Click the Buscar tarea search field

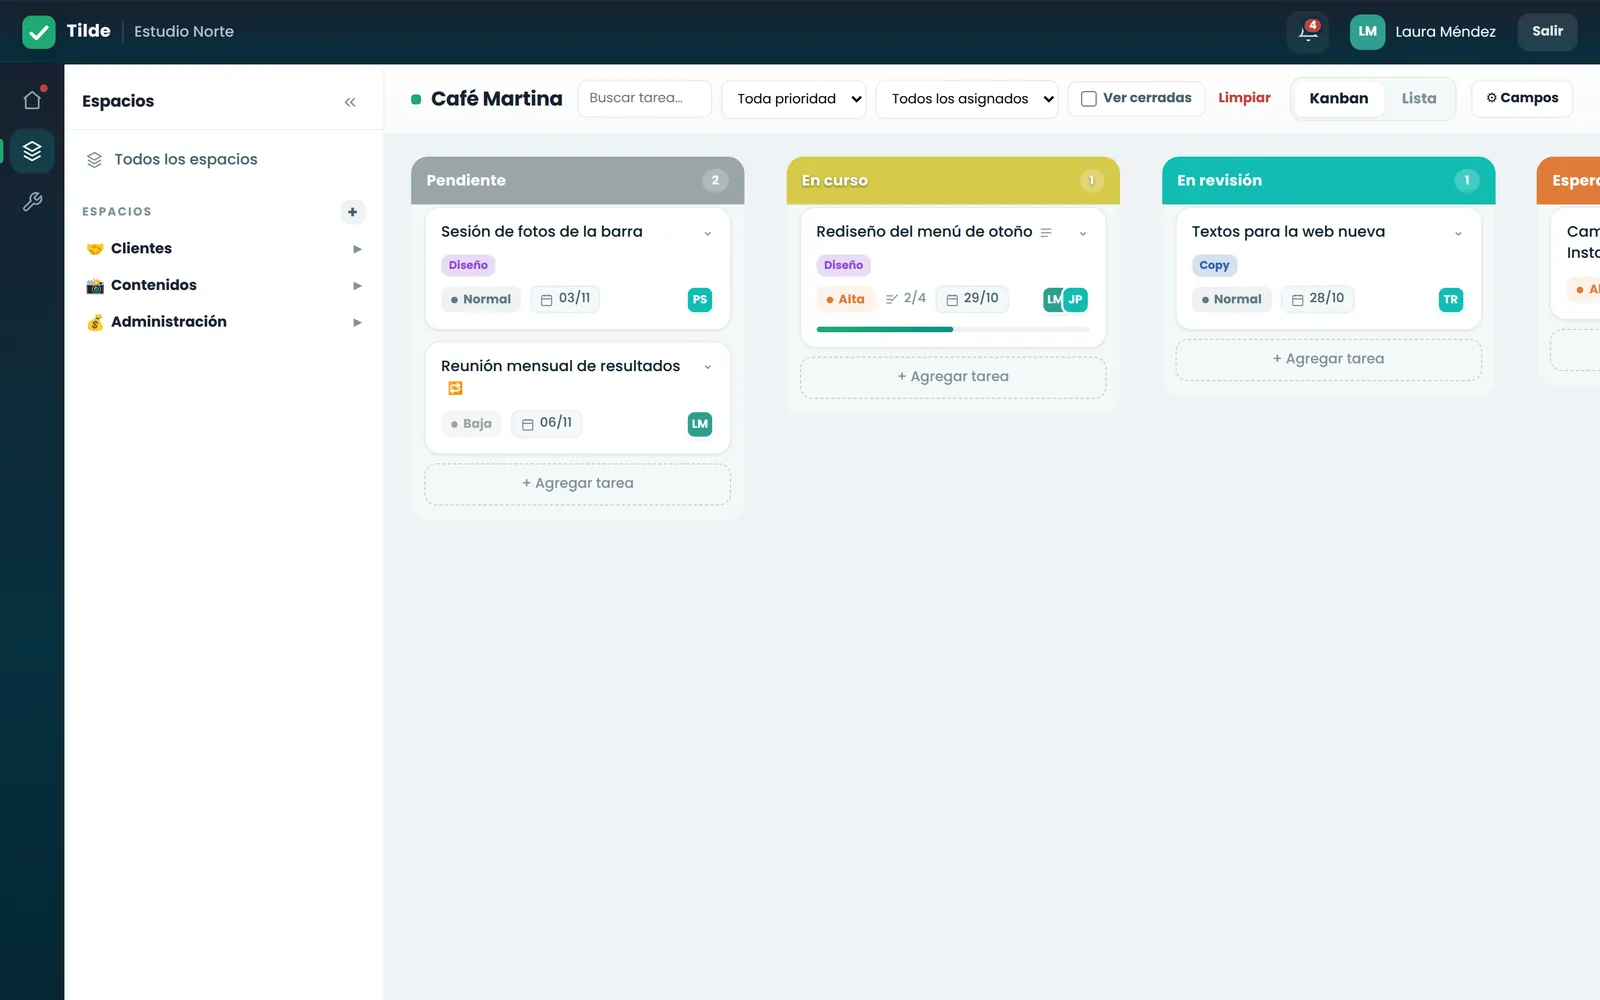pyautogui.click(x=645, y=98)
